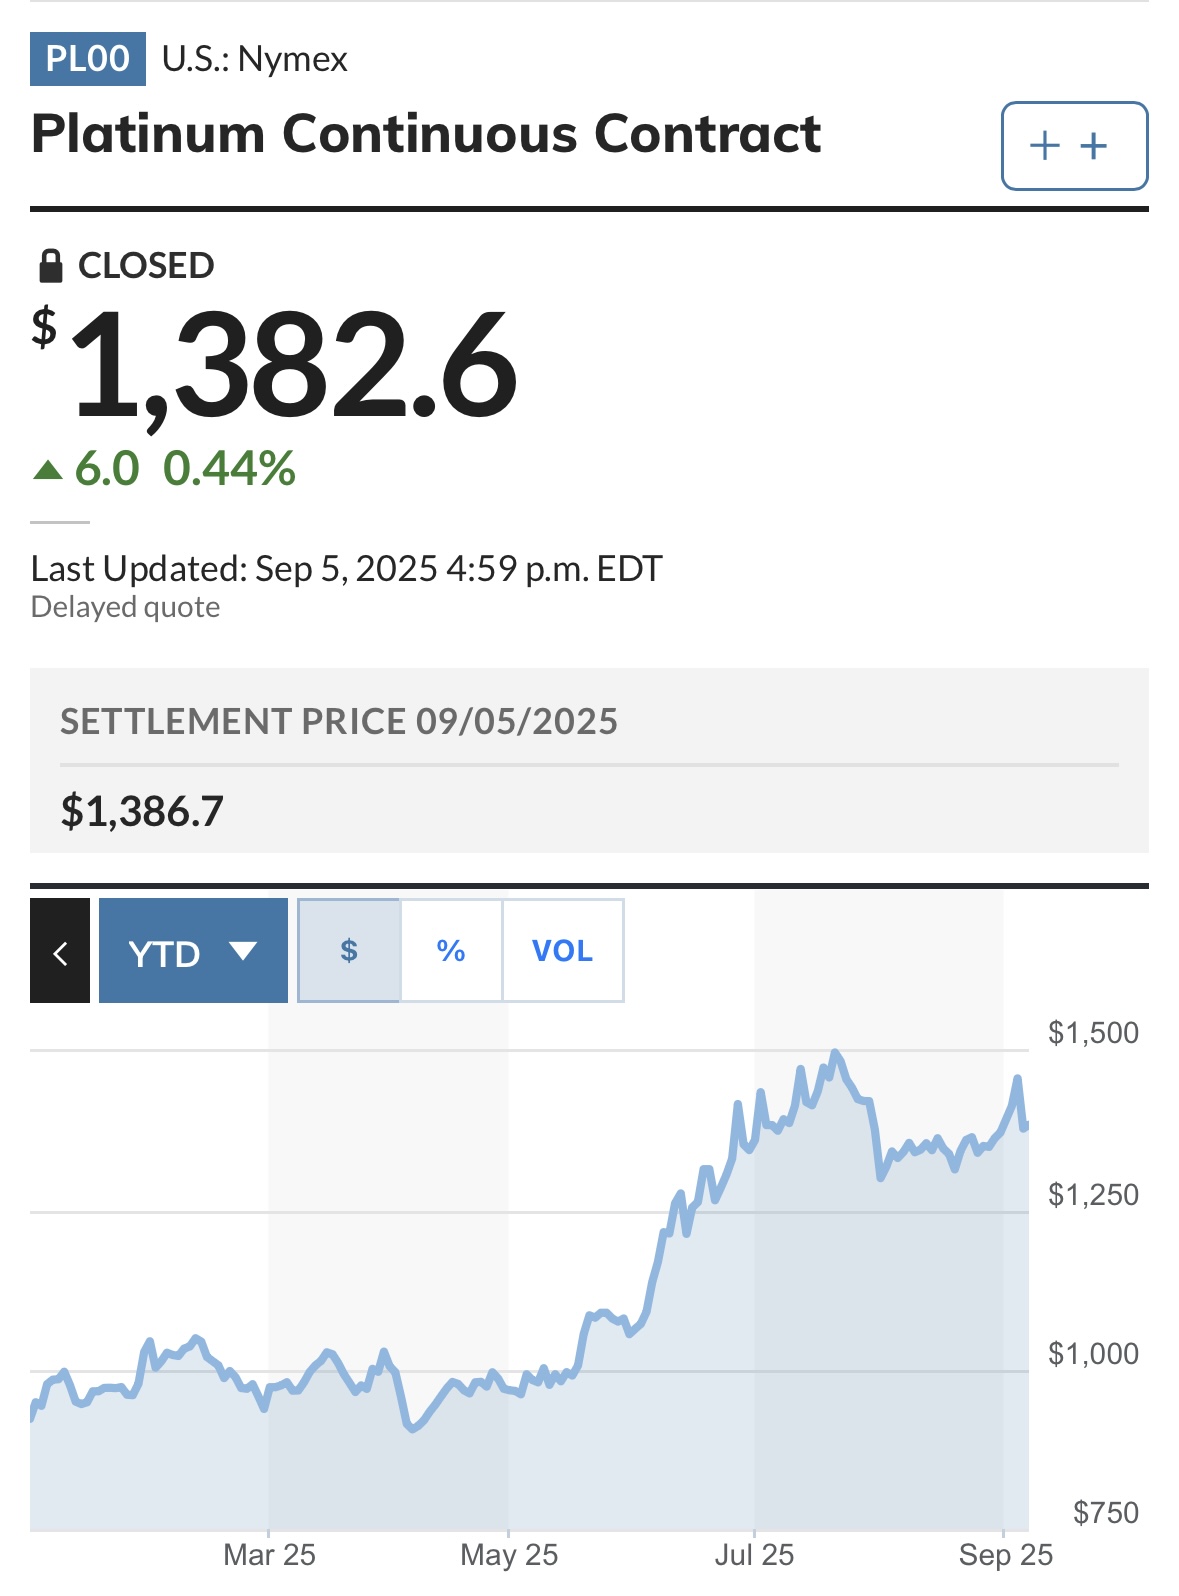Switch chart to percent change view
The height and width of the screenshot is (1596, 1179).
coord(451,951)
